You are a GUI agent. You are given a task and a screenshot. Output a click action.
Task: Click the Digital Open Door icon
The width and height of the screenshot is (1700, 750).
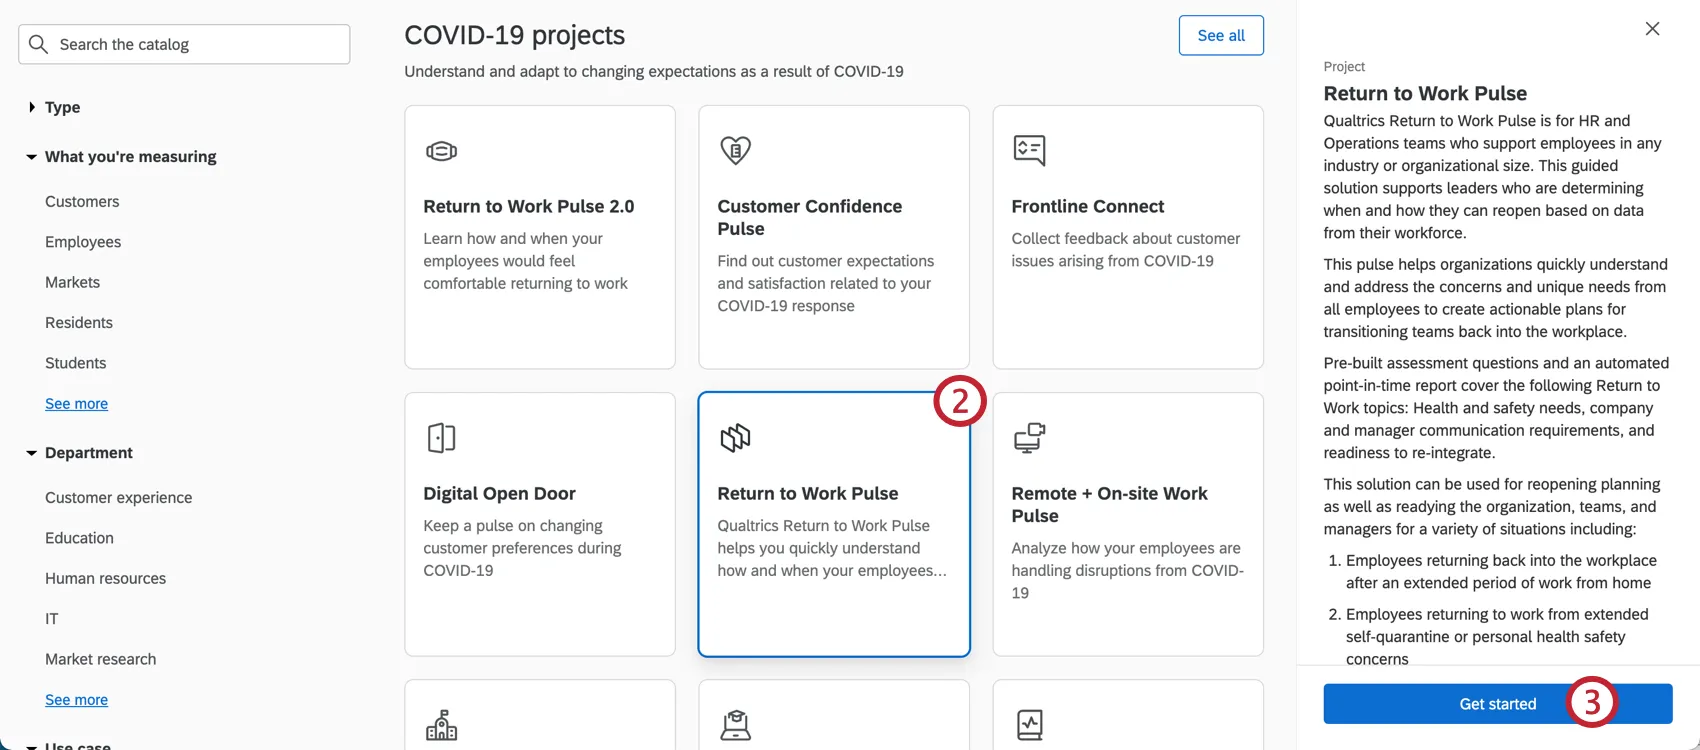(441, 438)
